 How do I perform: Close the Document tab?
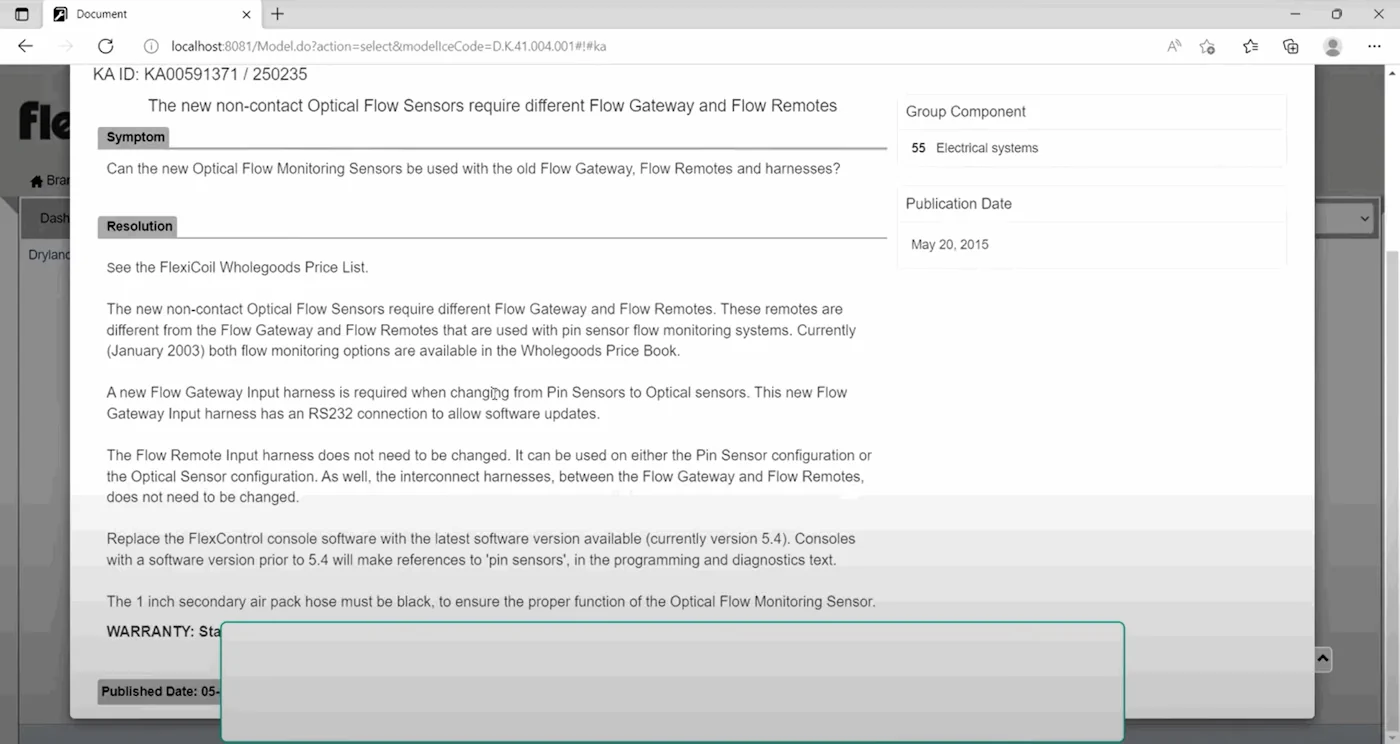[x=247, y=14]
